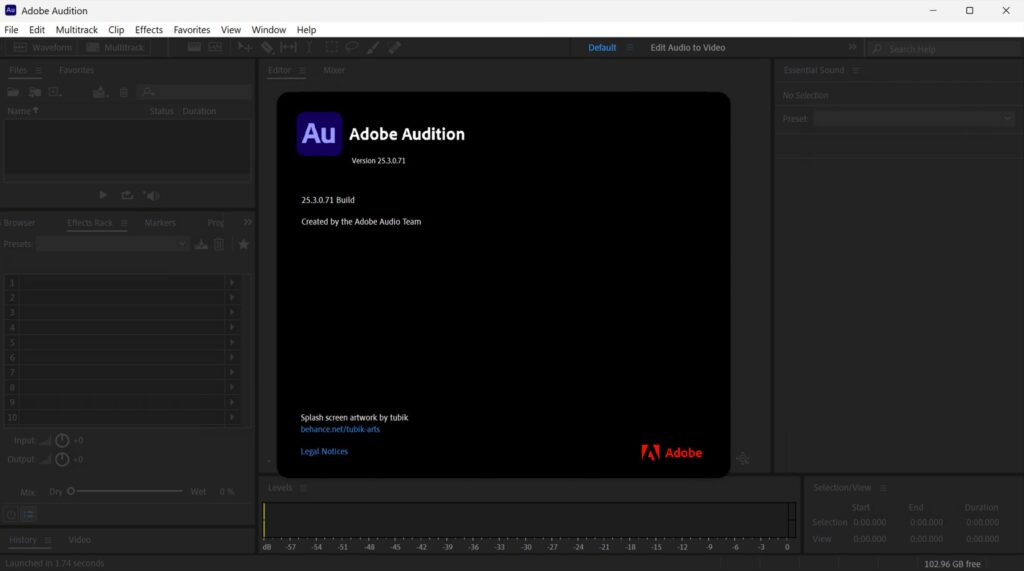Switch to the Effects Rack tab

coord(90,223)
